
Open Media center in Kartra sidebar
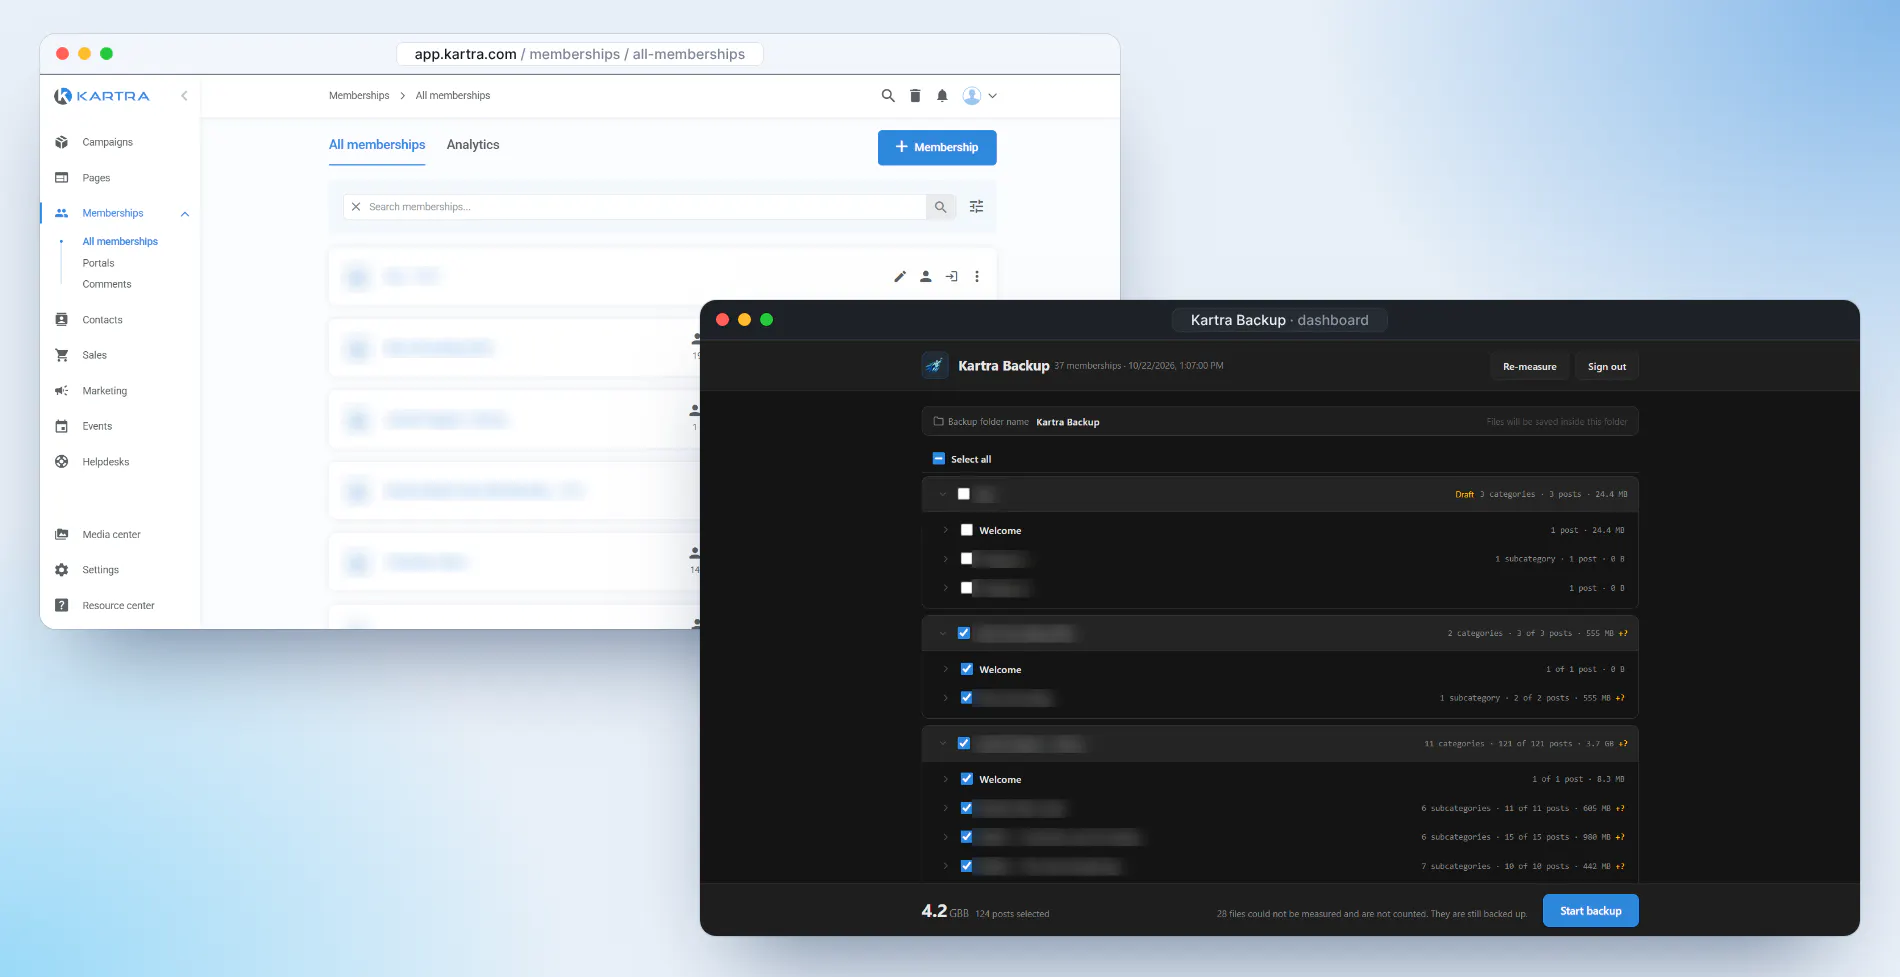[111, 535]
